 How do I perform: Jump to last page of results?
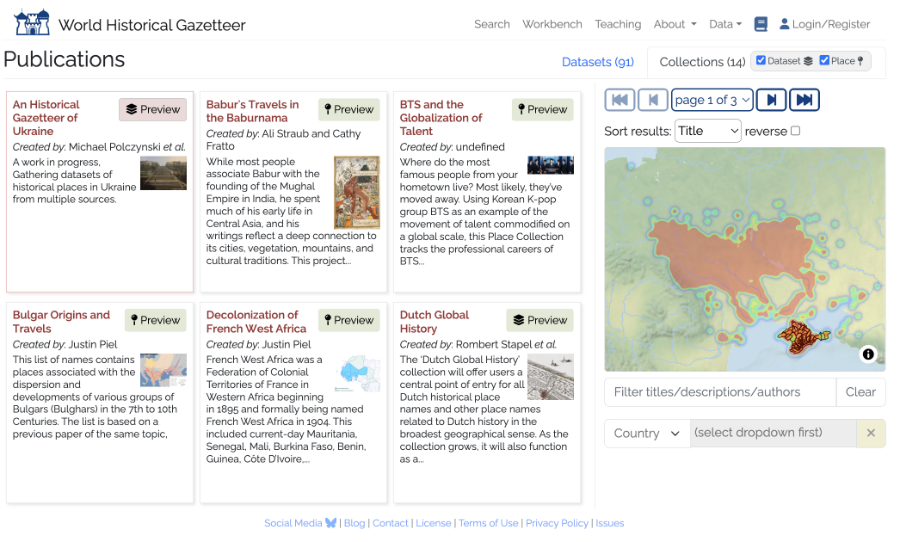tap(804, 100)
